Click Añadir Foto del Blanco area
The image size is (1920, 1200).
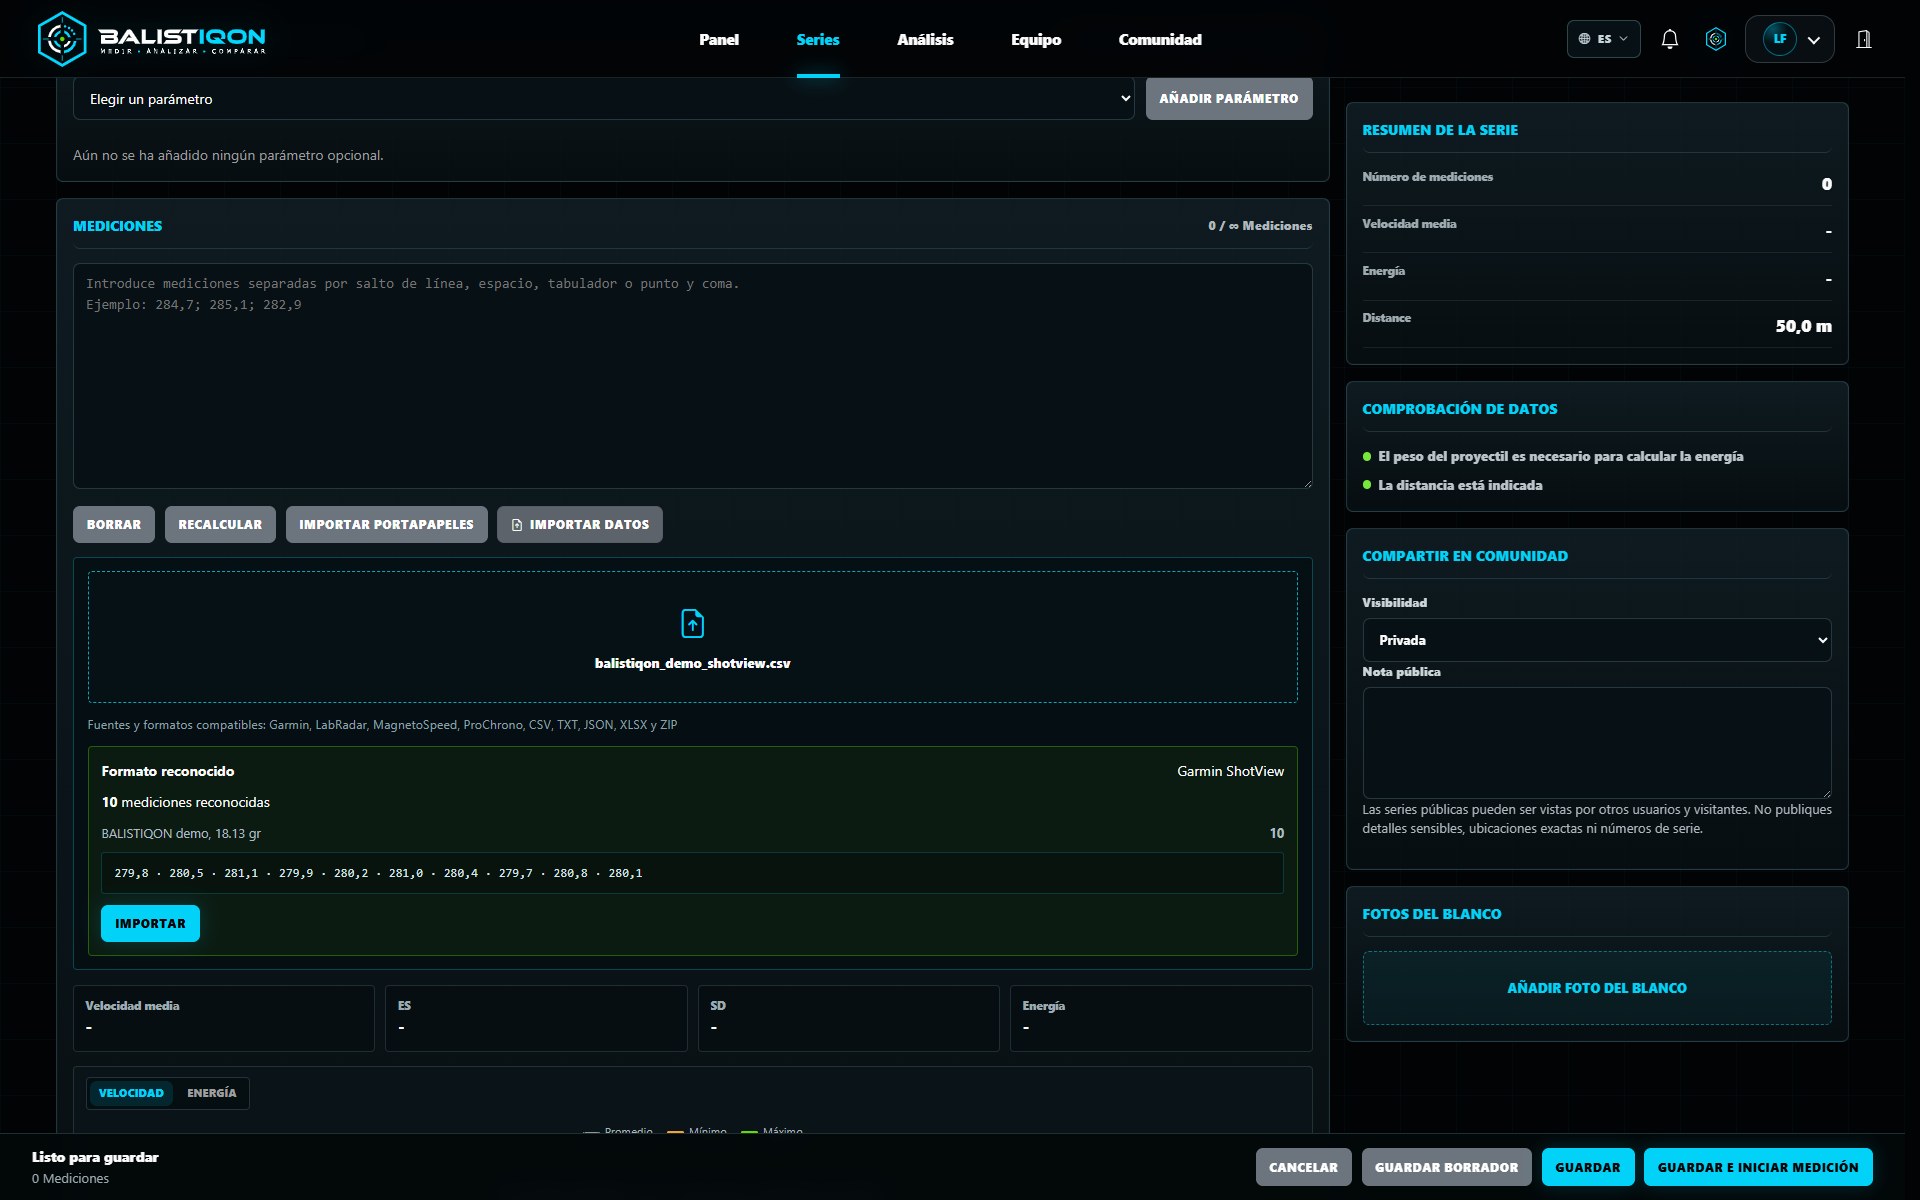click(1596, 988)
